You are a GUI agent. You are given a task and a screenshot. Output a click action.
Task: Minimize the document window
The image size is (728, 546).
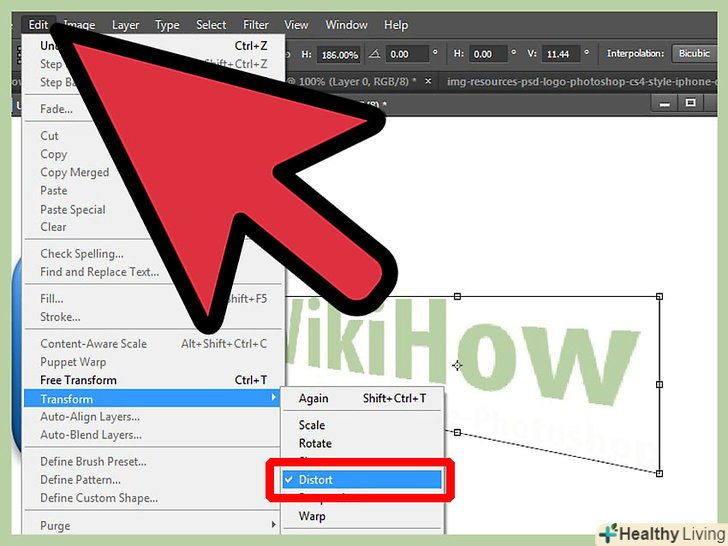(x=661, y=103)
